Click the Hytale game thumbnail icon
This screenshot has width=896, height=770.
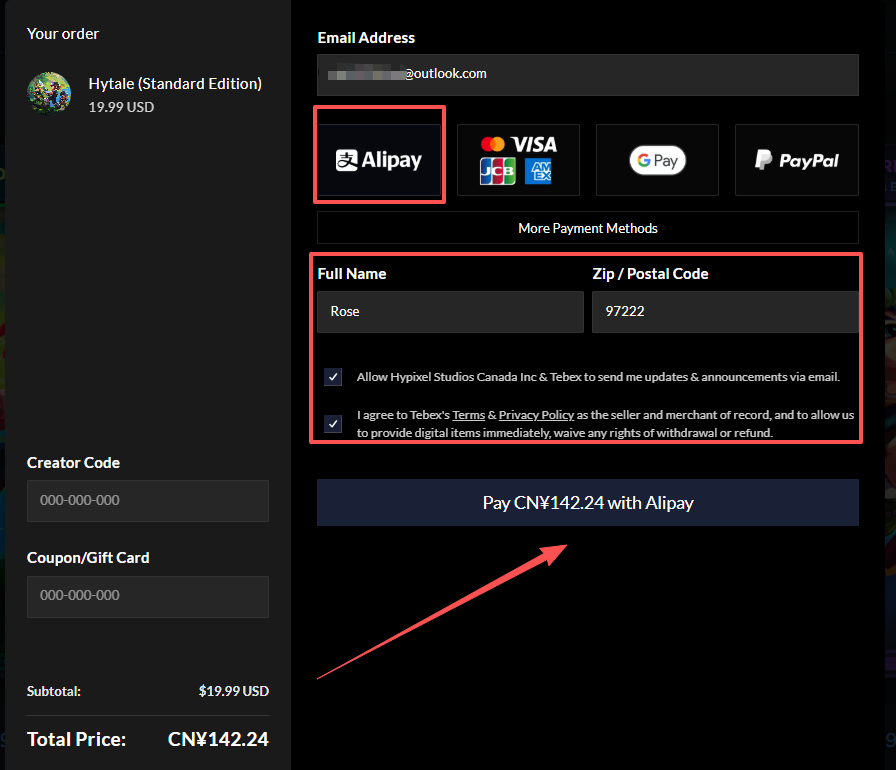[x=49, y=93]
